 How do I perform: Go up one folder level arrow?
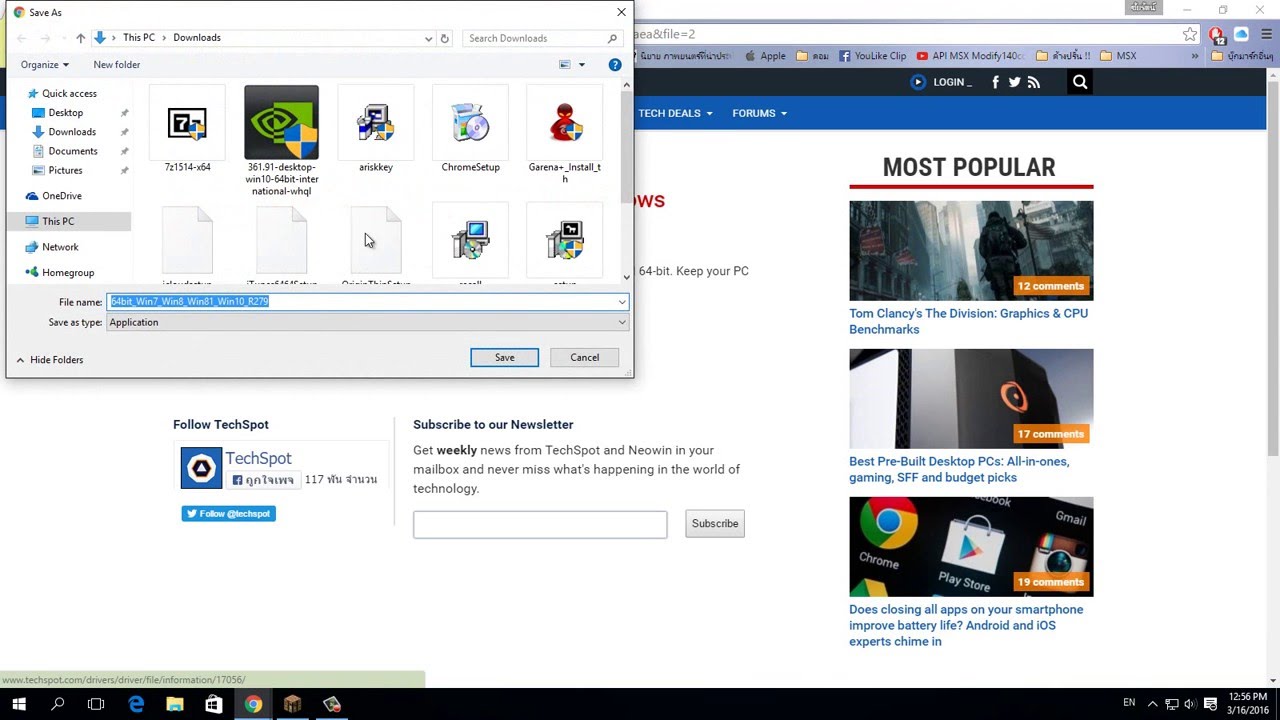point(81,38)
